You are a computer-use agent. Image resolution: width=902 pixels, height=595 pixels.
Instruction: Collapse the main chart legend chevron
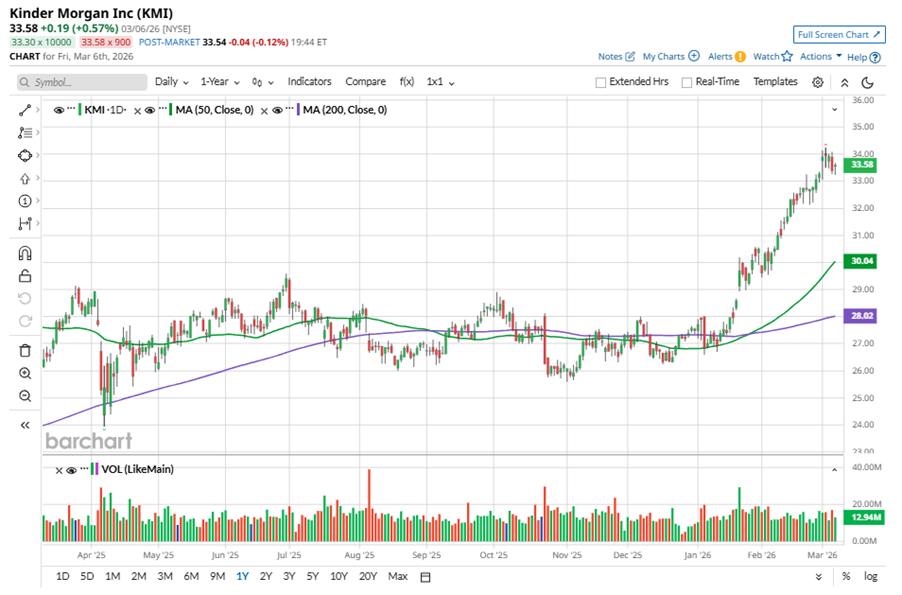tap(834, 109)
